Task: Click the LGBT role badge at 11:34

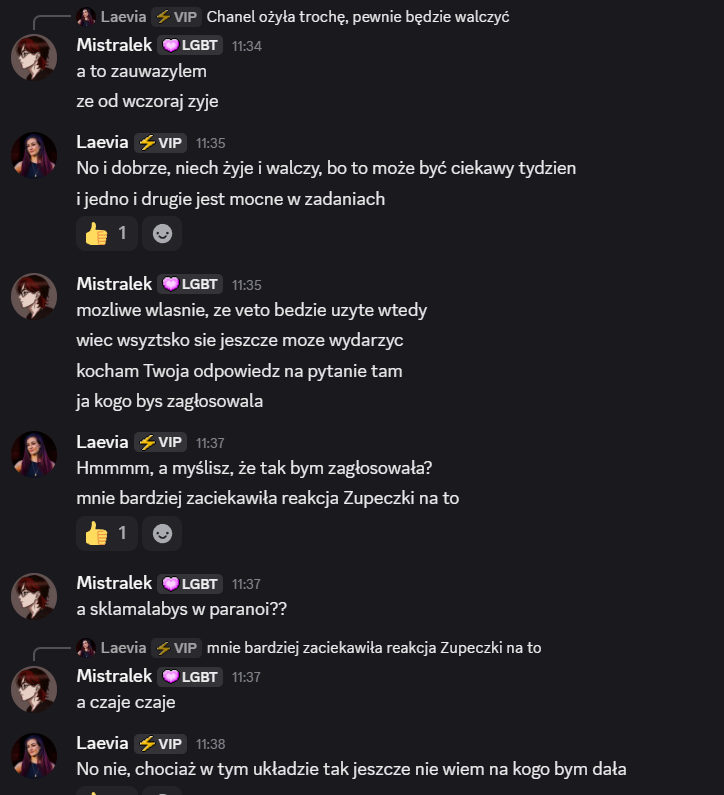Action: pos(190,45)
